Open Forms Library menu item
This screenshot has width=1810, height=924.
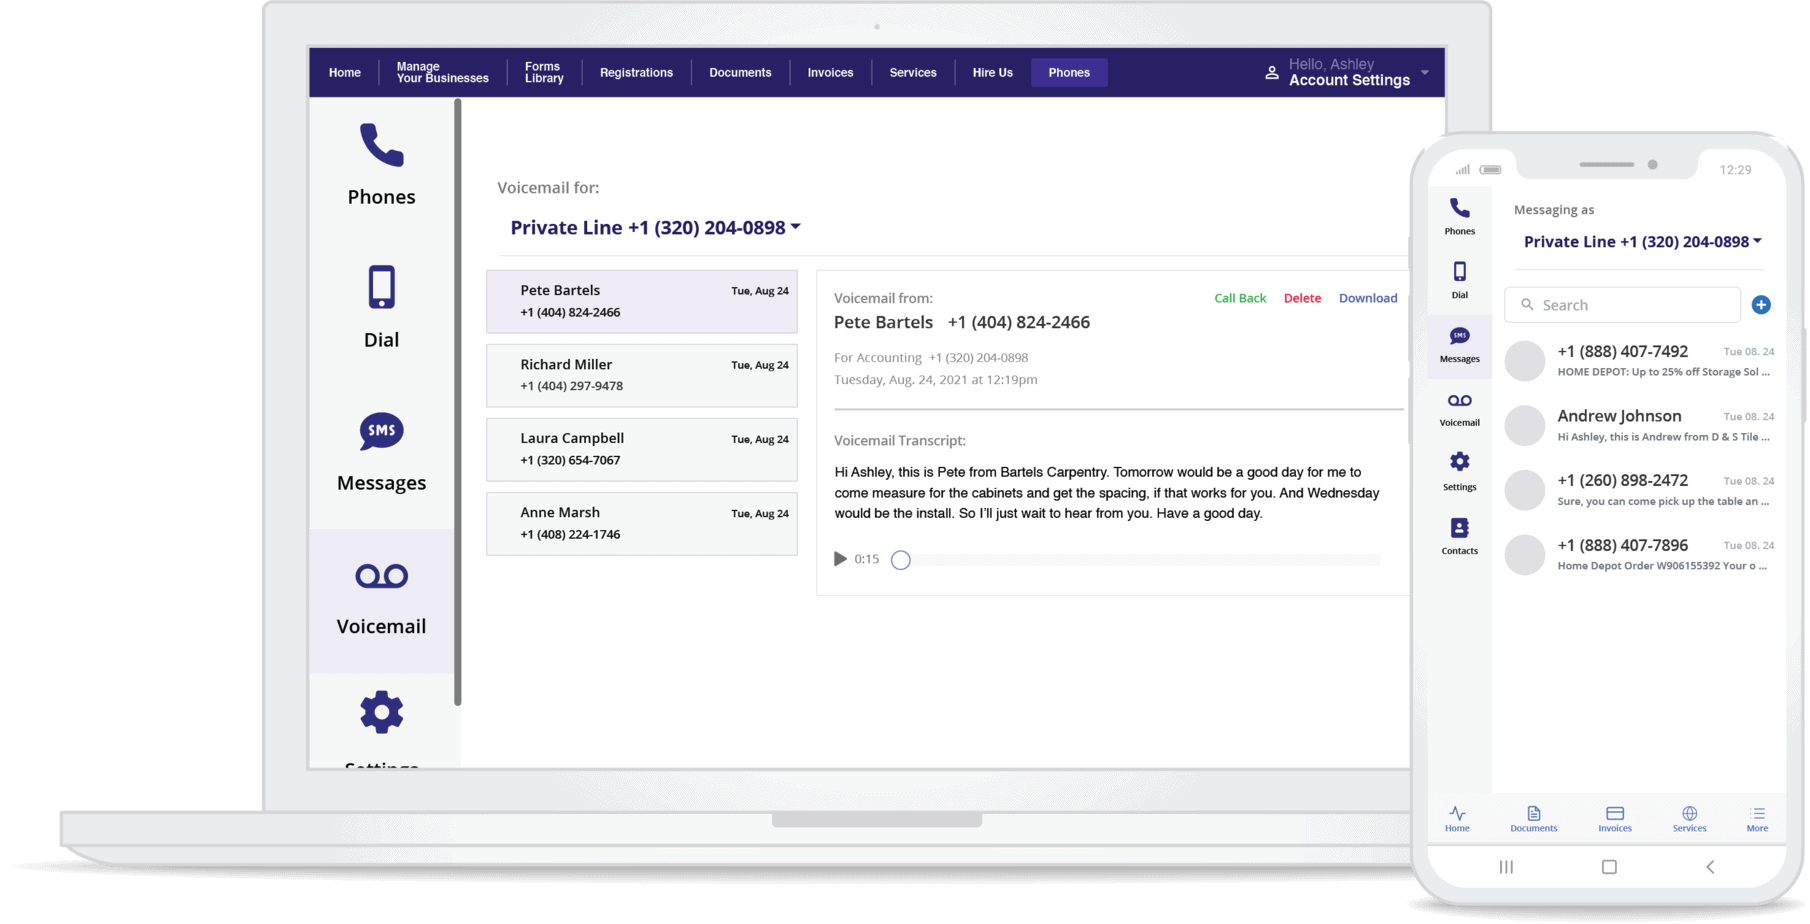click(544, 72)
